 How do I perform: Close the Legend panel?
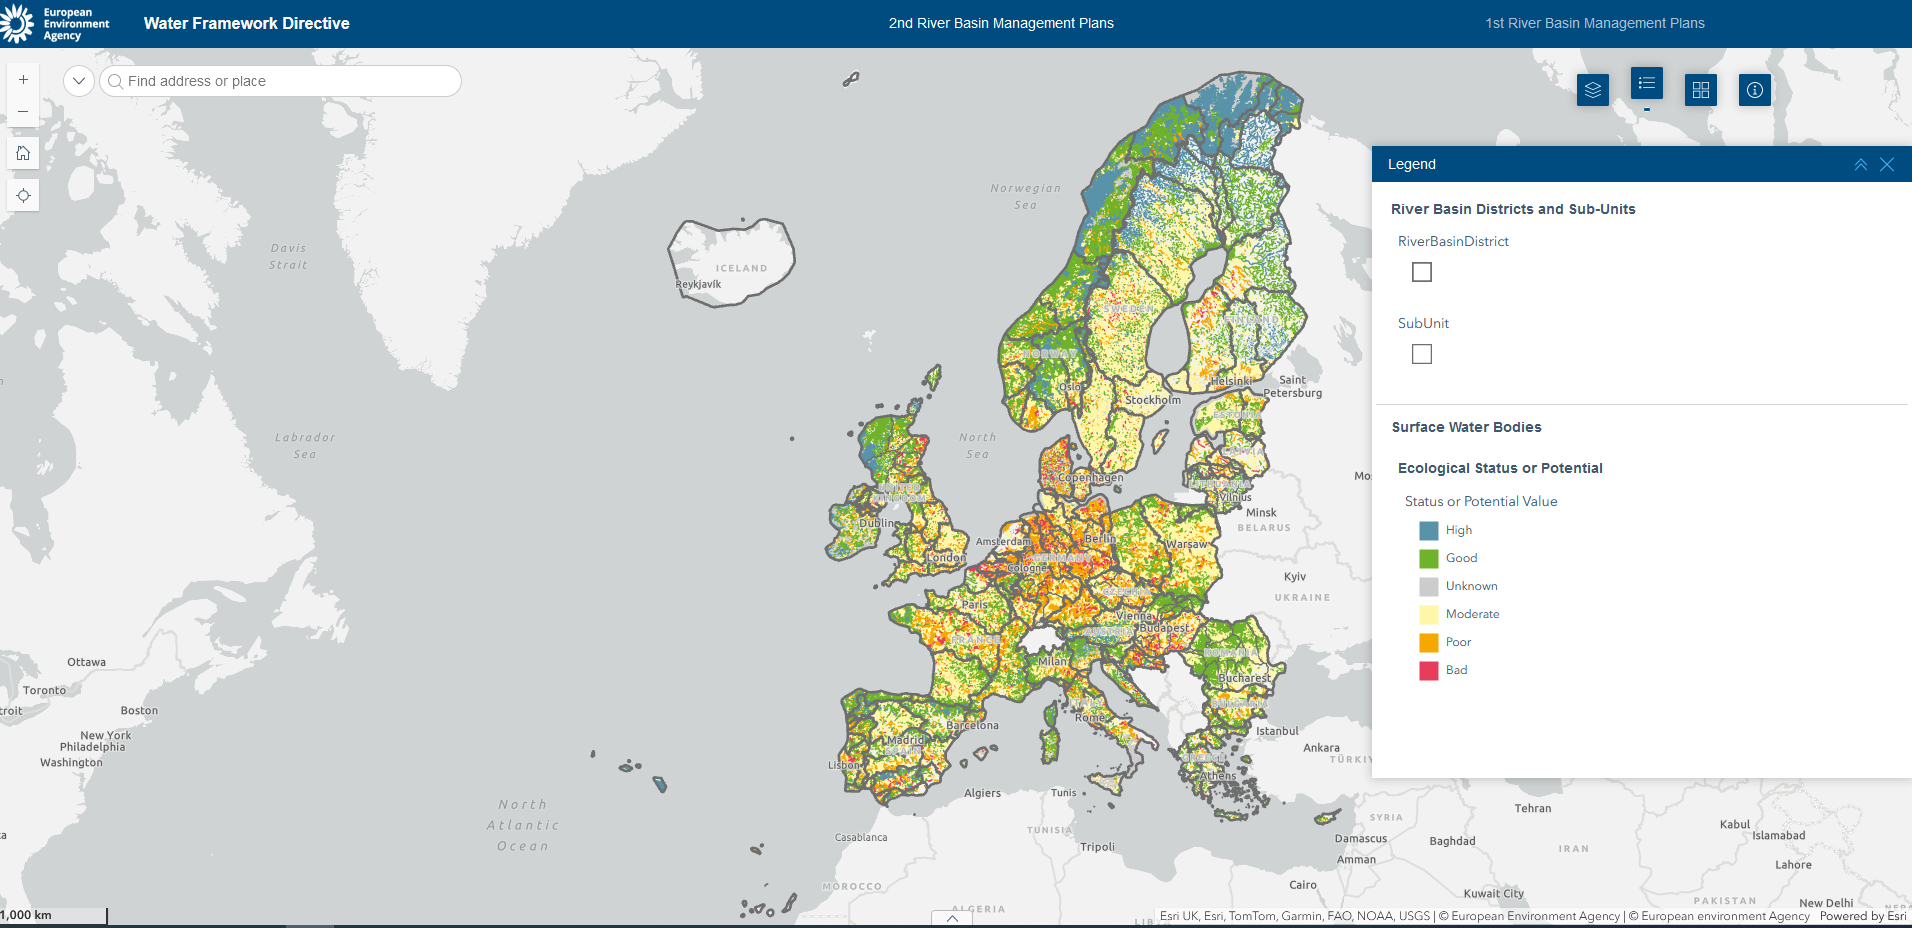(x=1887, y=164)
